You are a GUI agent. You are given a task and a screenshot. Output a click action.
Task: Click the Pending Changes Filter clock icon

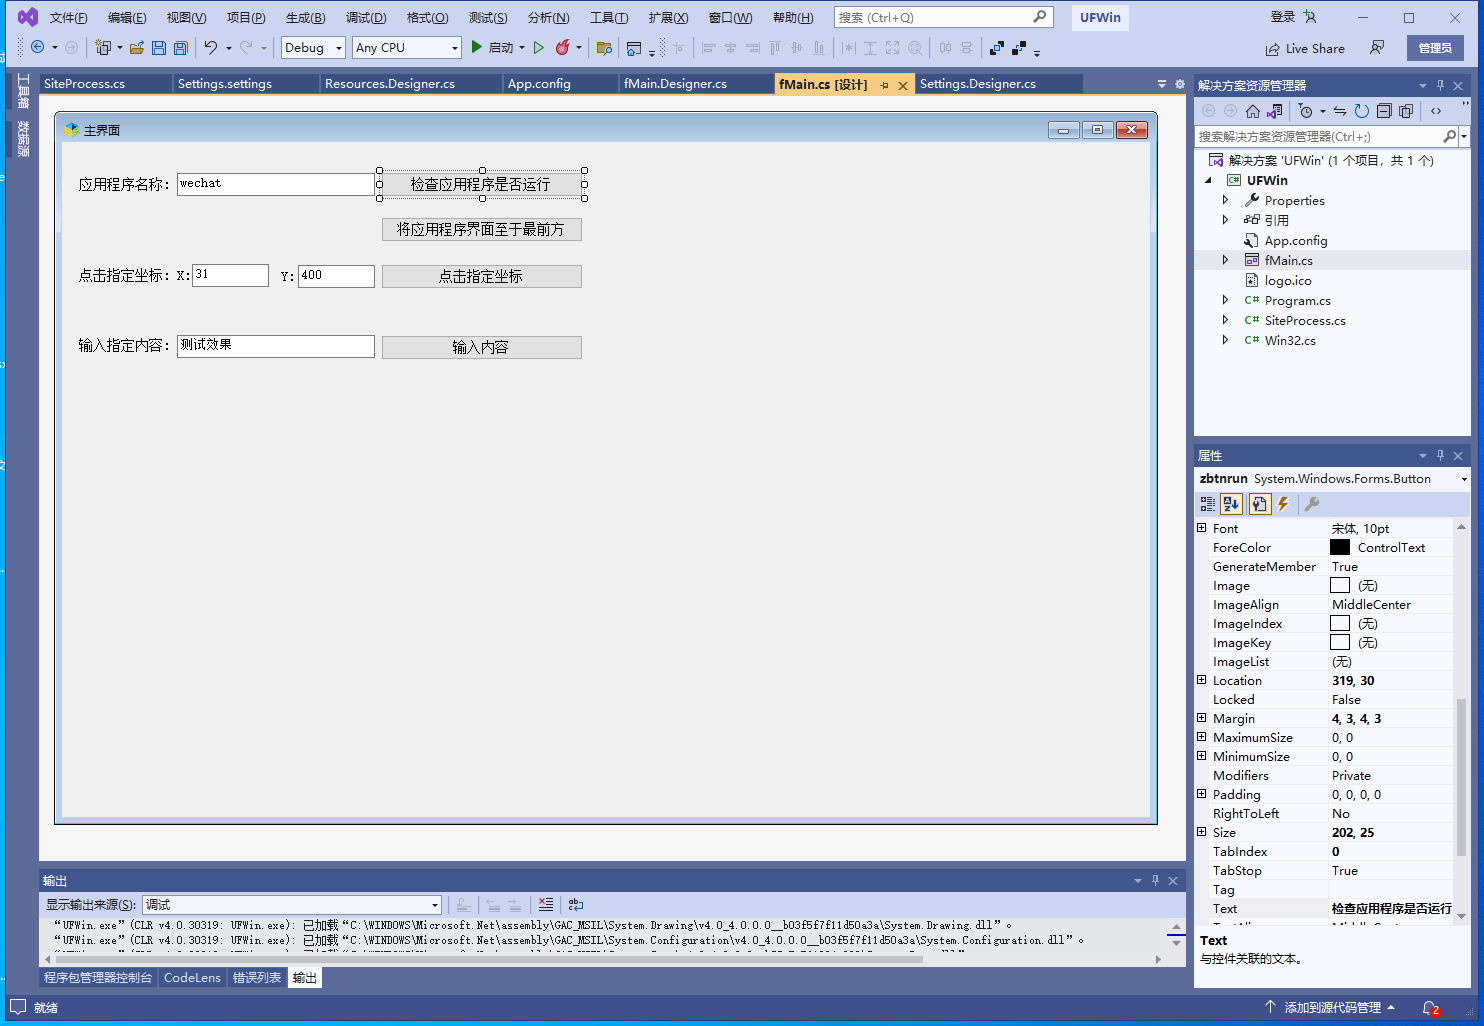point(1305,111)
